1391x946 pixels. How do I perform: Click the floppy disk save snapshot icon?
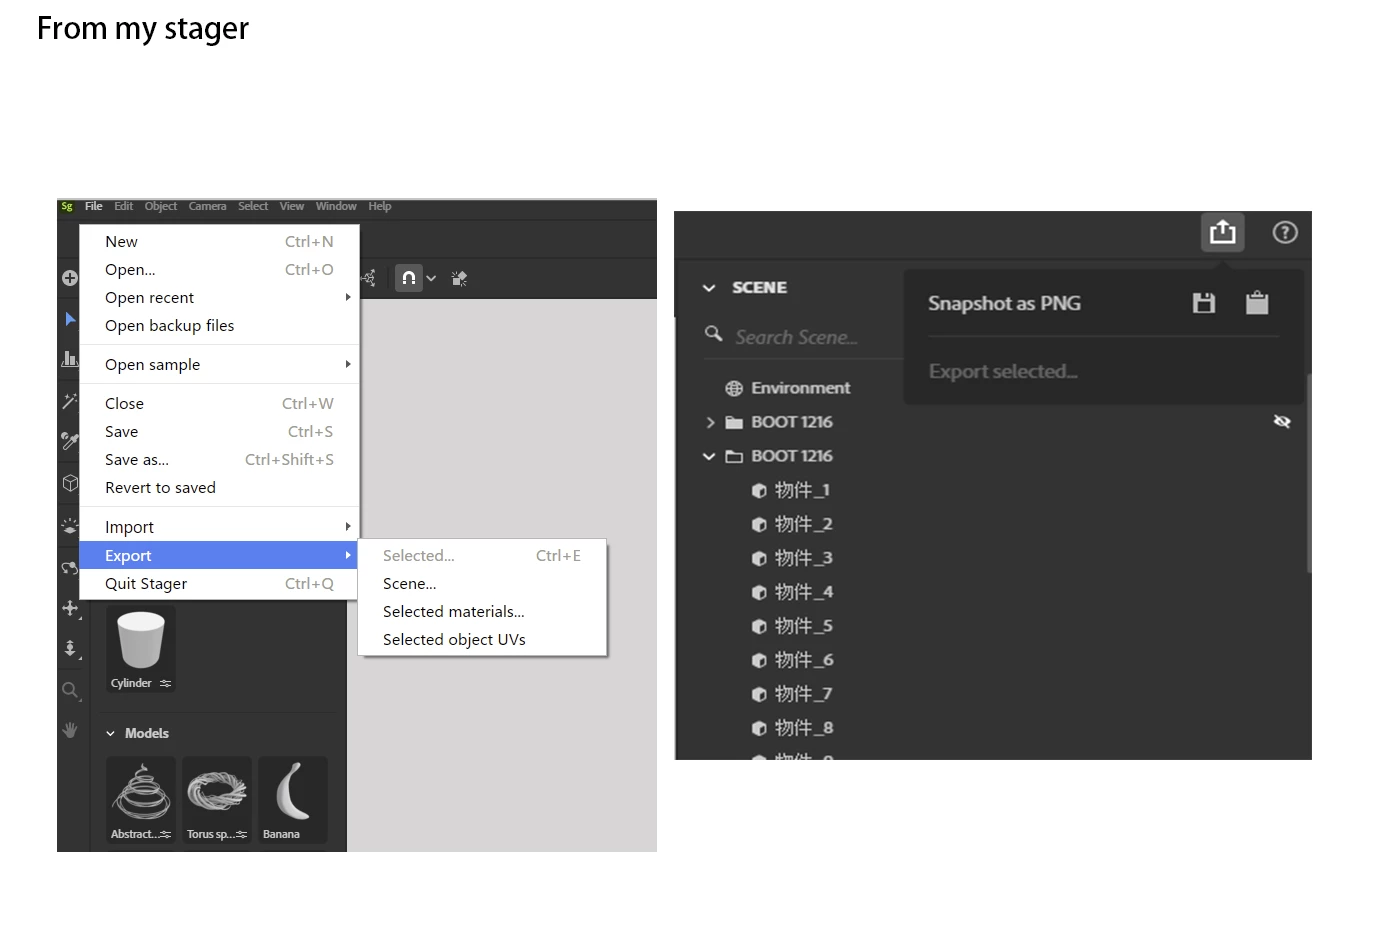[1204, 303]
